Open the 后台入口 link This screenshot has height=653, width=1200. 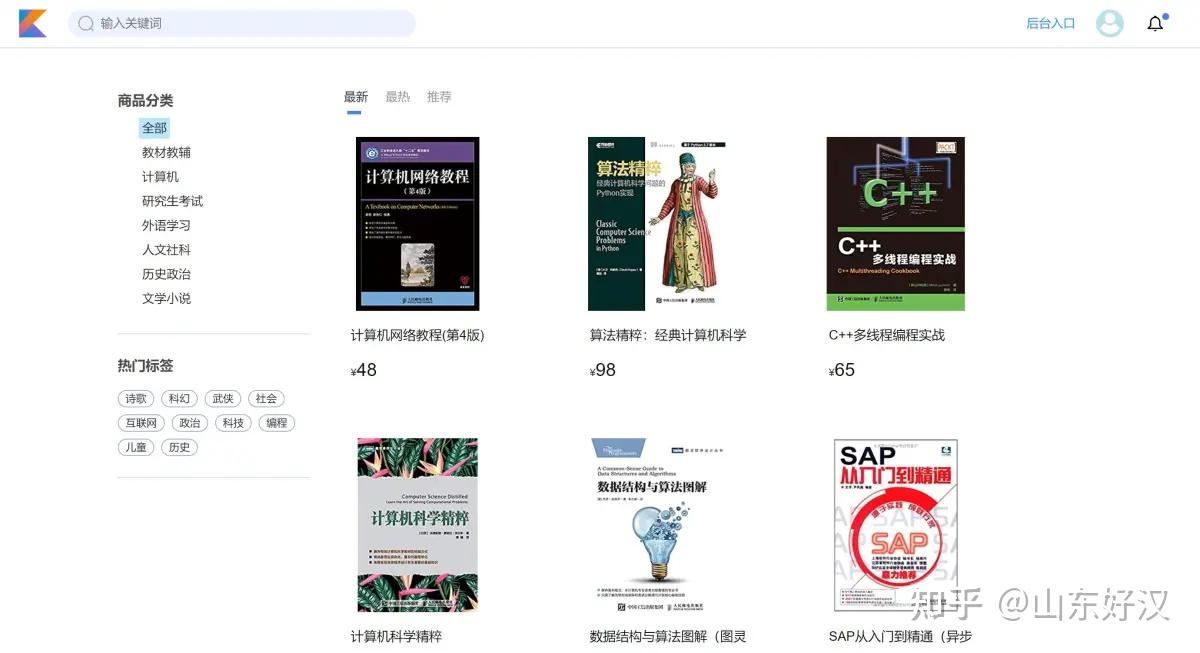1050,22
